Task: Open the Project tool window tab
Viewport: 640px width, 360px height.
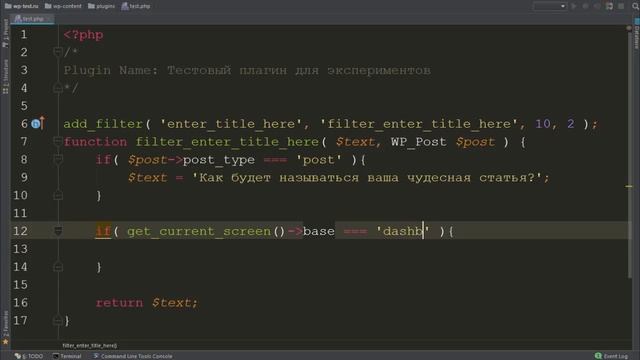Action: coord(5,34)
